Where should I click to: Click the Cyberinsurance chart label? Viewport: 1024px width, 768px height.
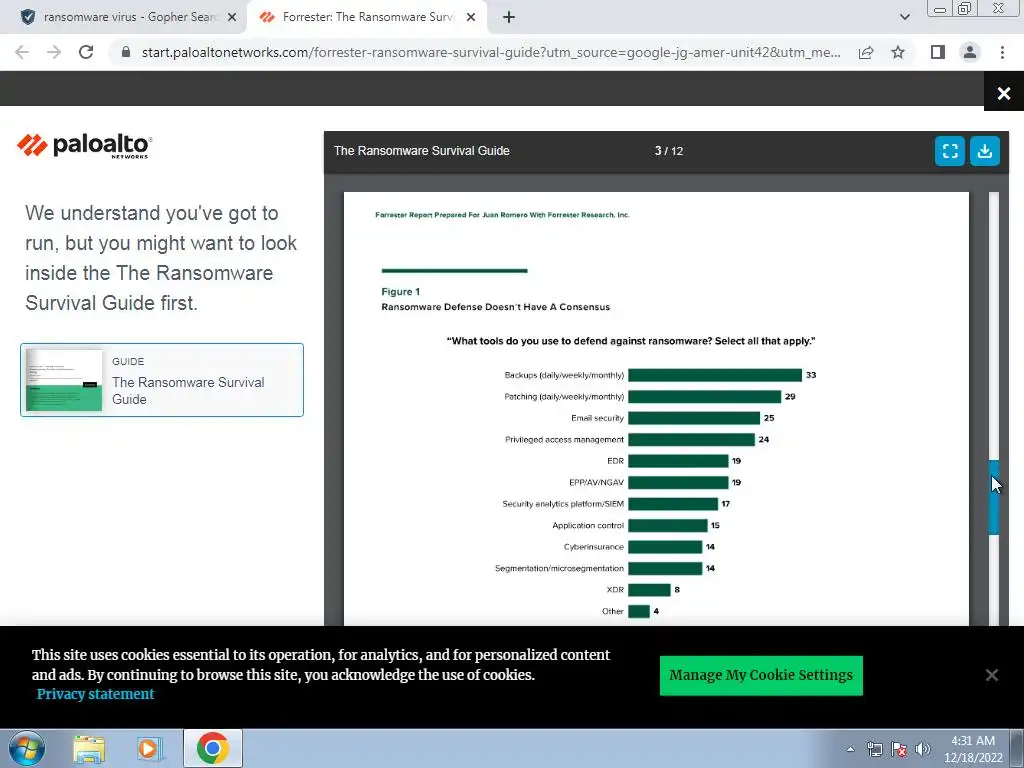(x=594, y=547)
